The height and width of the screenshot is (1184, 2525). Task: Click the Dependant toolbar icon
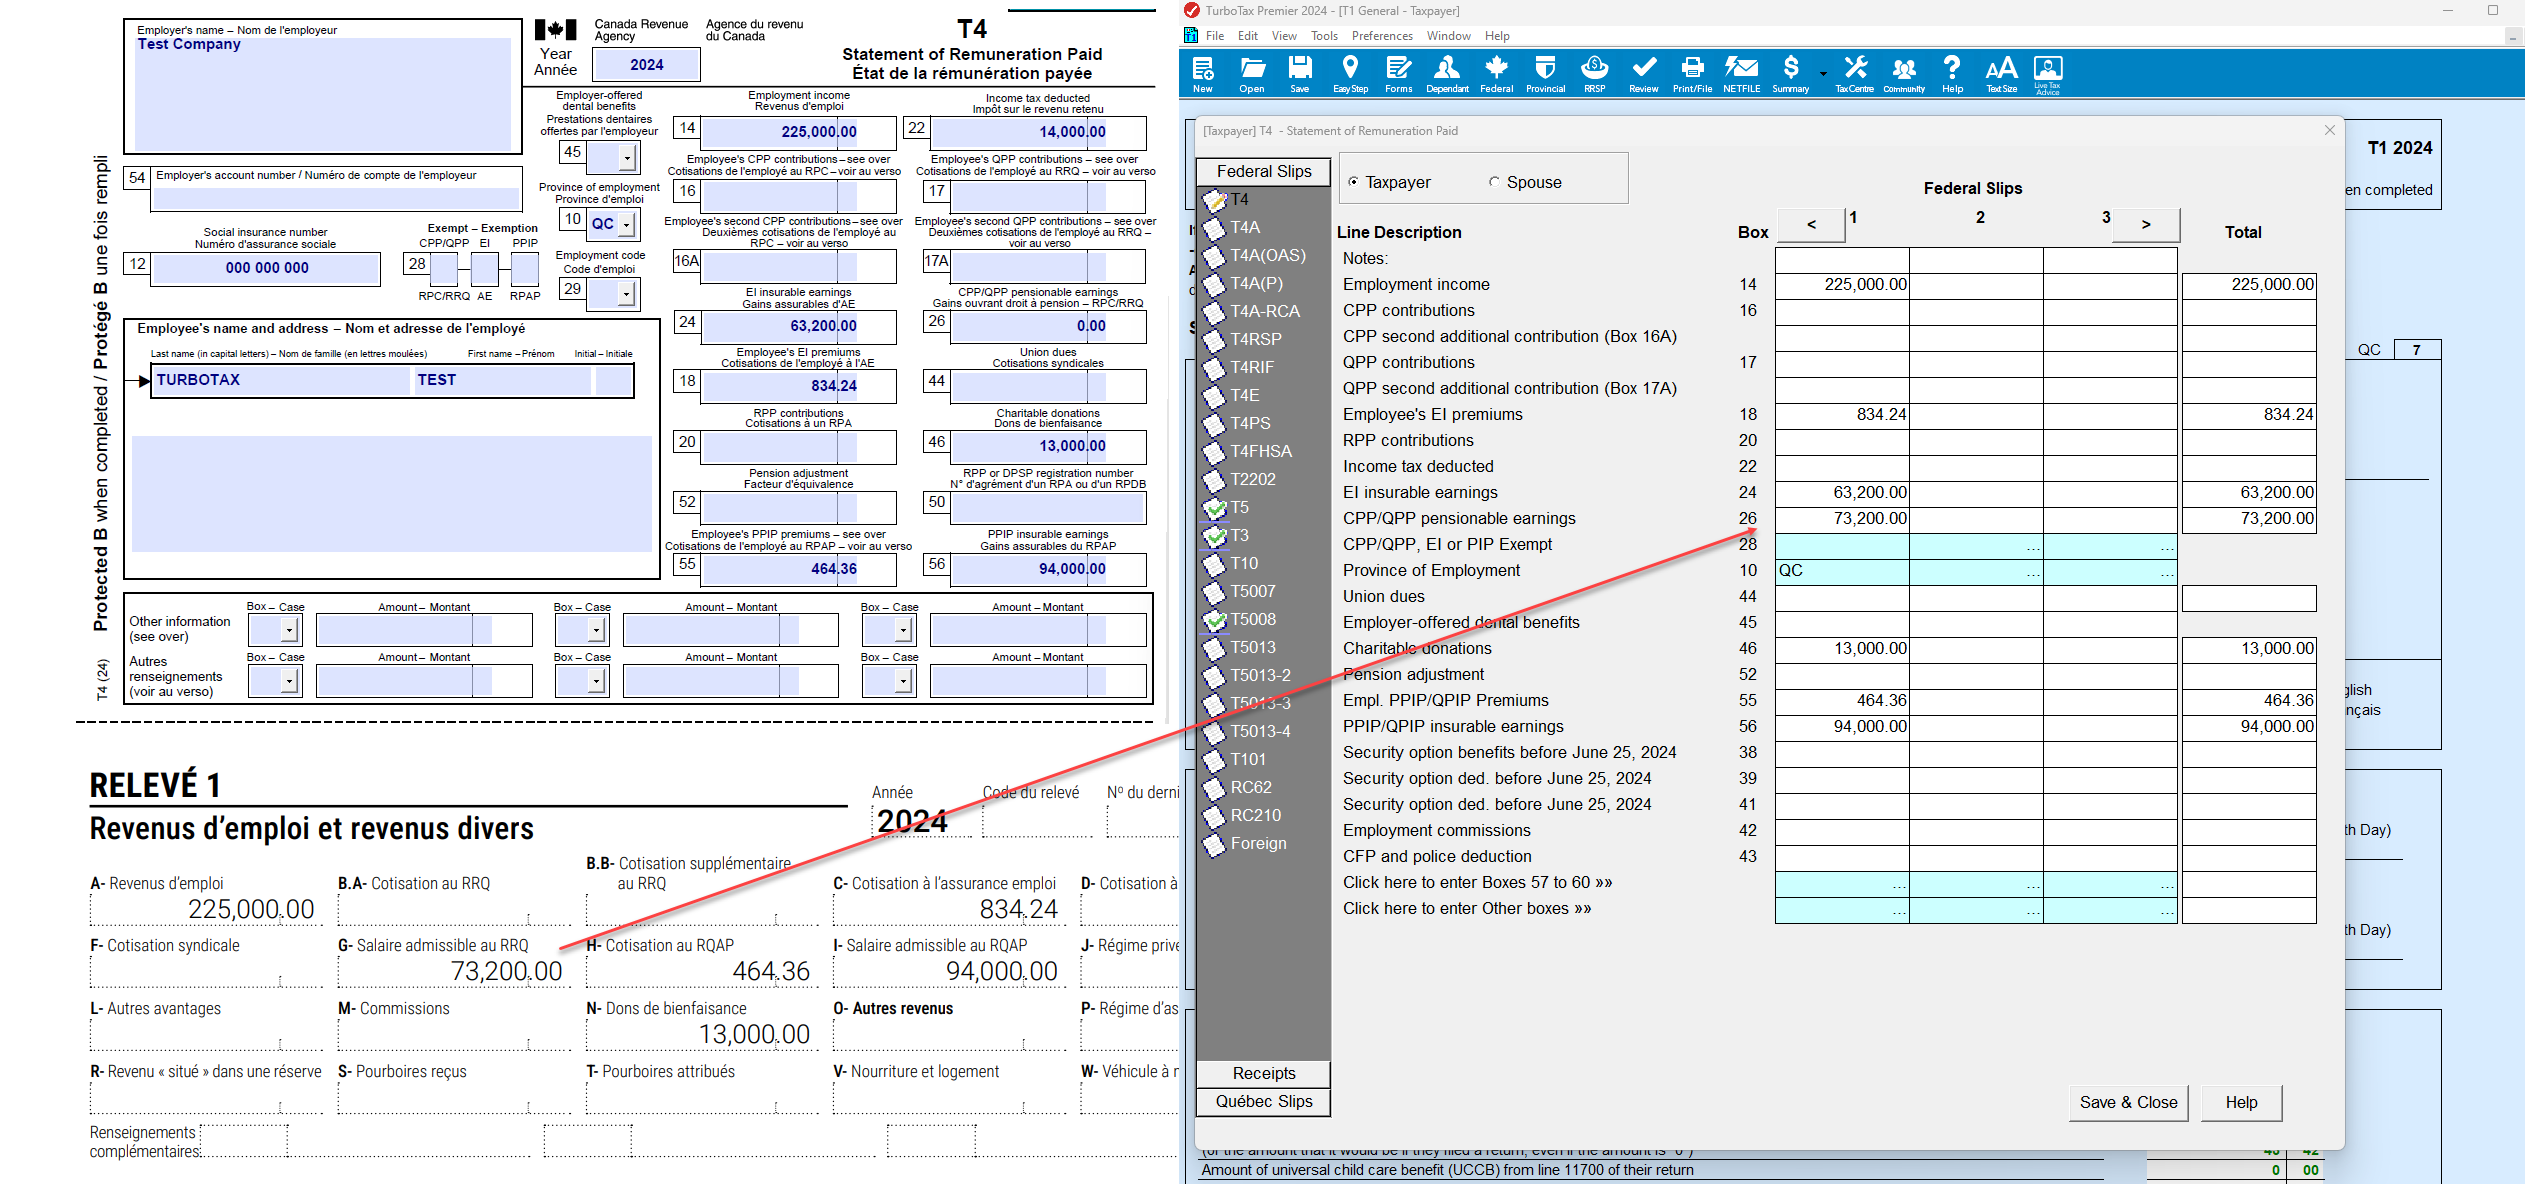[1446, 74]
